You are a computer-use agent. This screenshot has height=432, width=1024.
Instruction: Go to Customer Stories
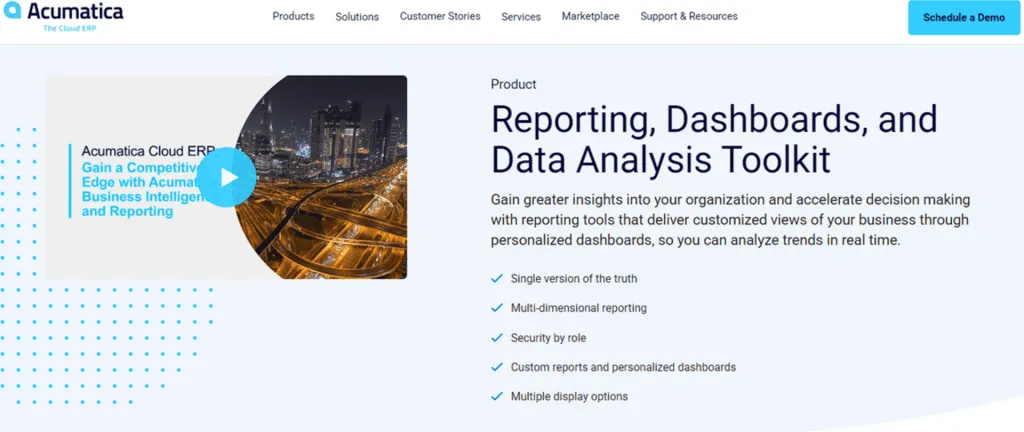440,16
